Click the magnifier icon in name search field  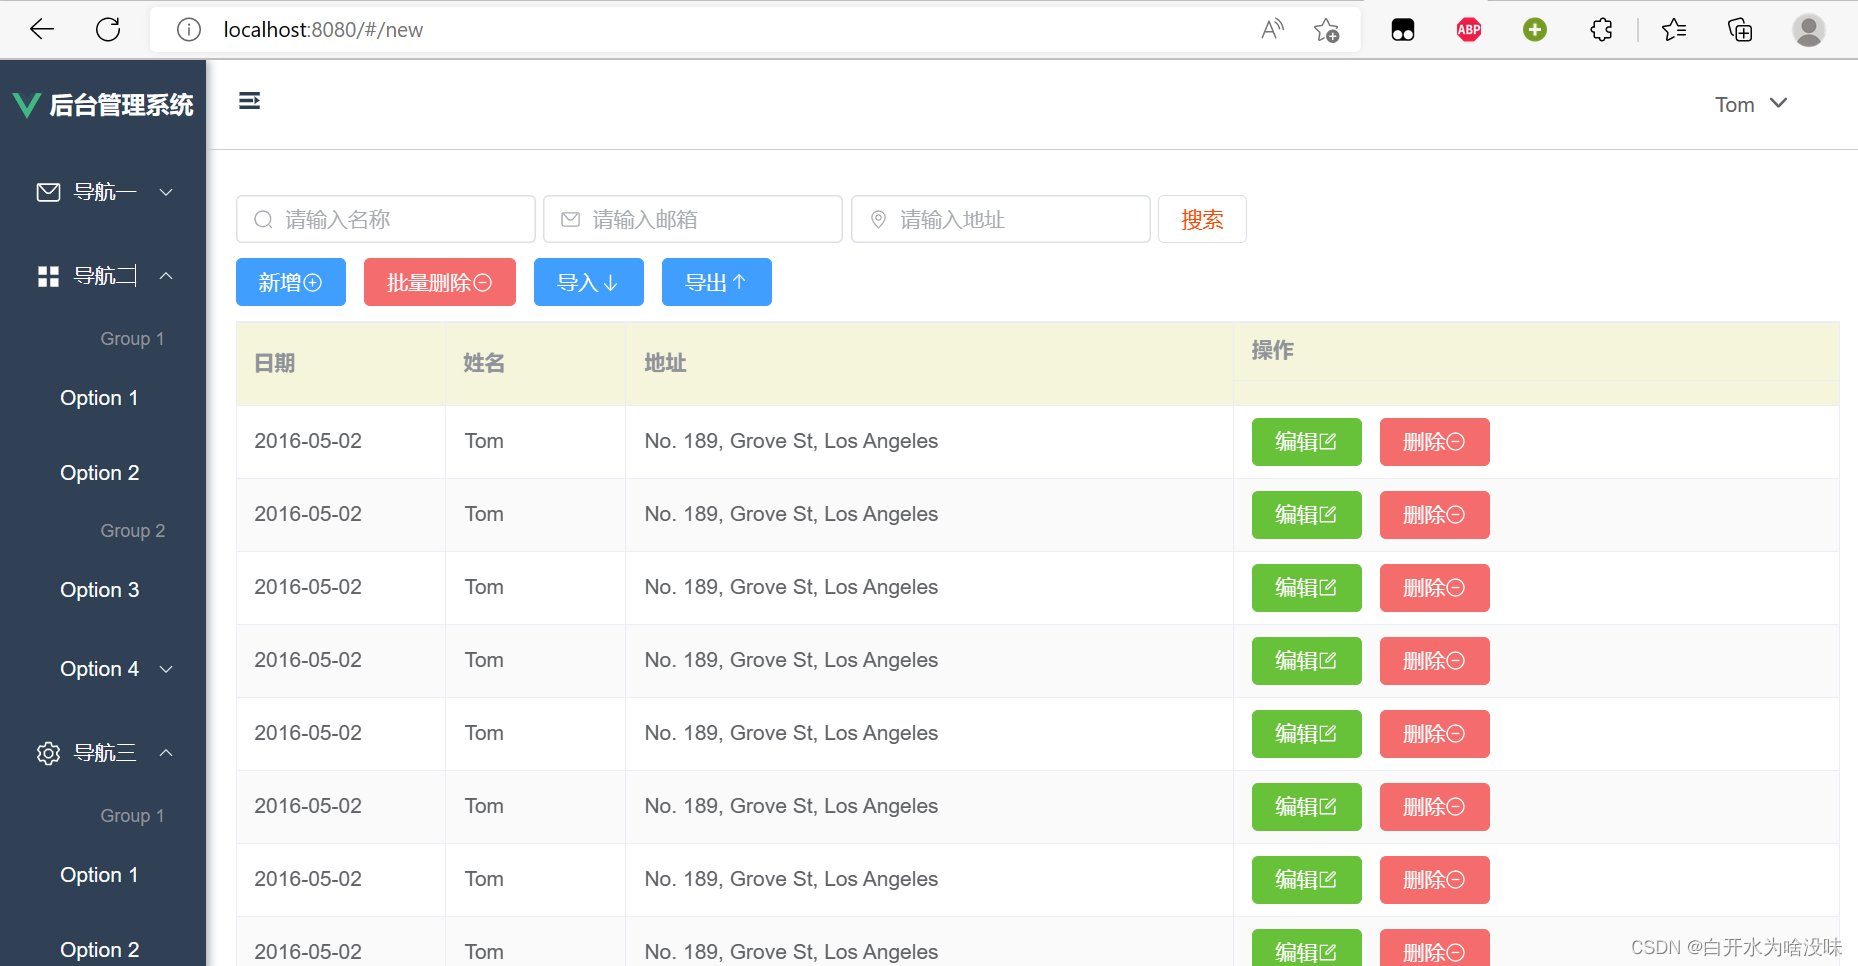(263, 218)
